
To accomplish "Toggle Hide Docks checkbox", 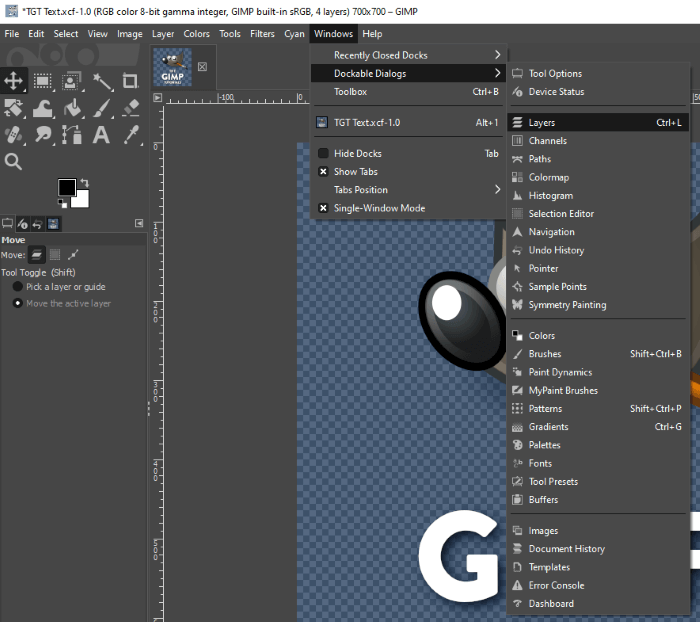I will click(x=323, y=154).
